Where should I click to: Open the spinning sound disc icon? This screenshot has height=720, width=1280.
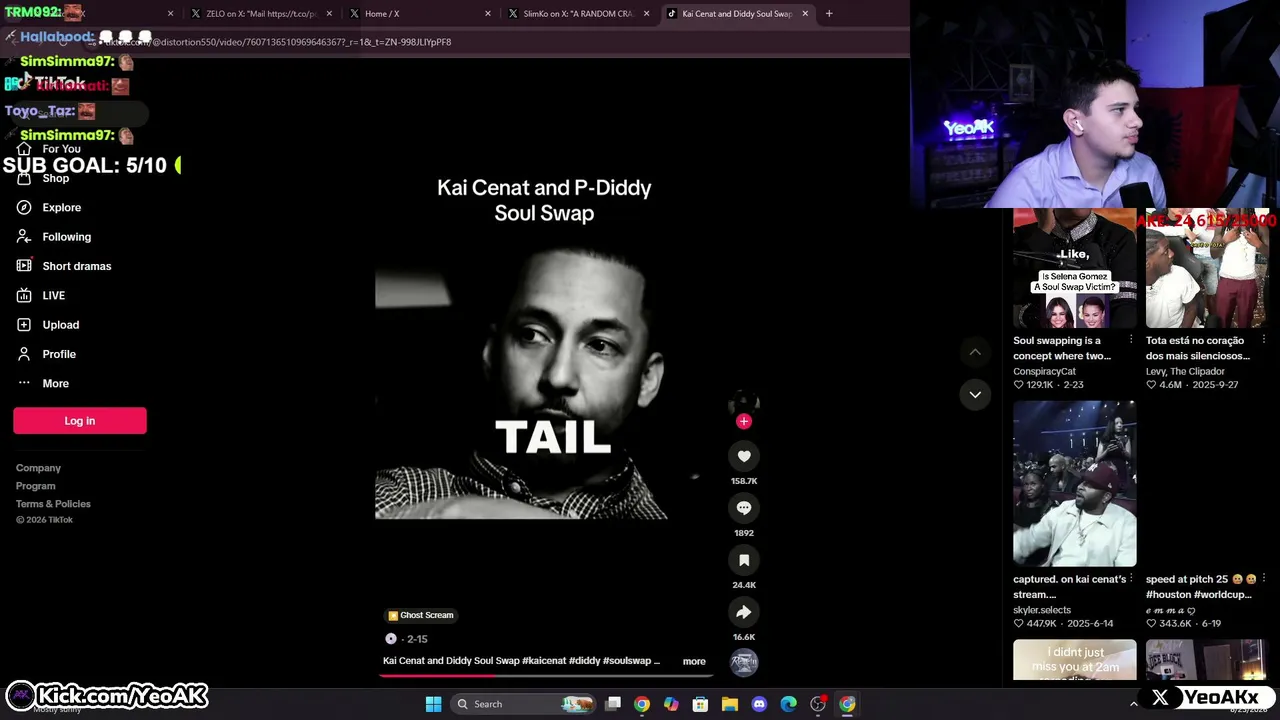(x=744, y=661)
